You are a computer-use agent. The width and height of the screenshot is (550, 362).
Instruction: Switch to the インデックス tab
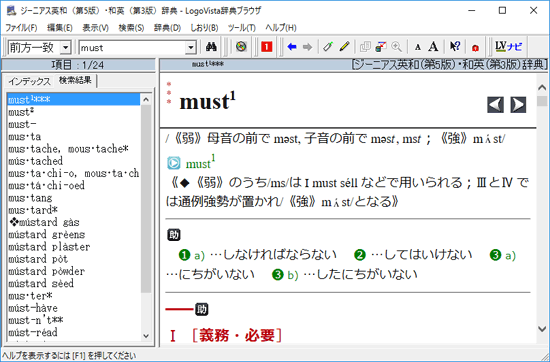pyautogui.click(x=29, y=81)
